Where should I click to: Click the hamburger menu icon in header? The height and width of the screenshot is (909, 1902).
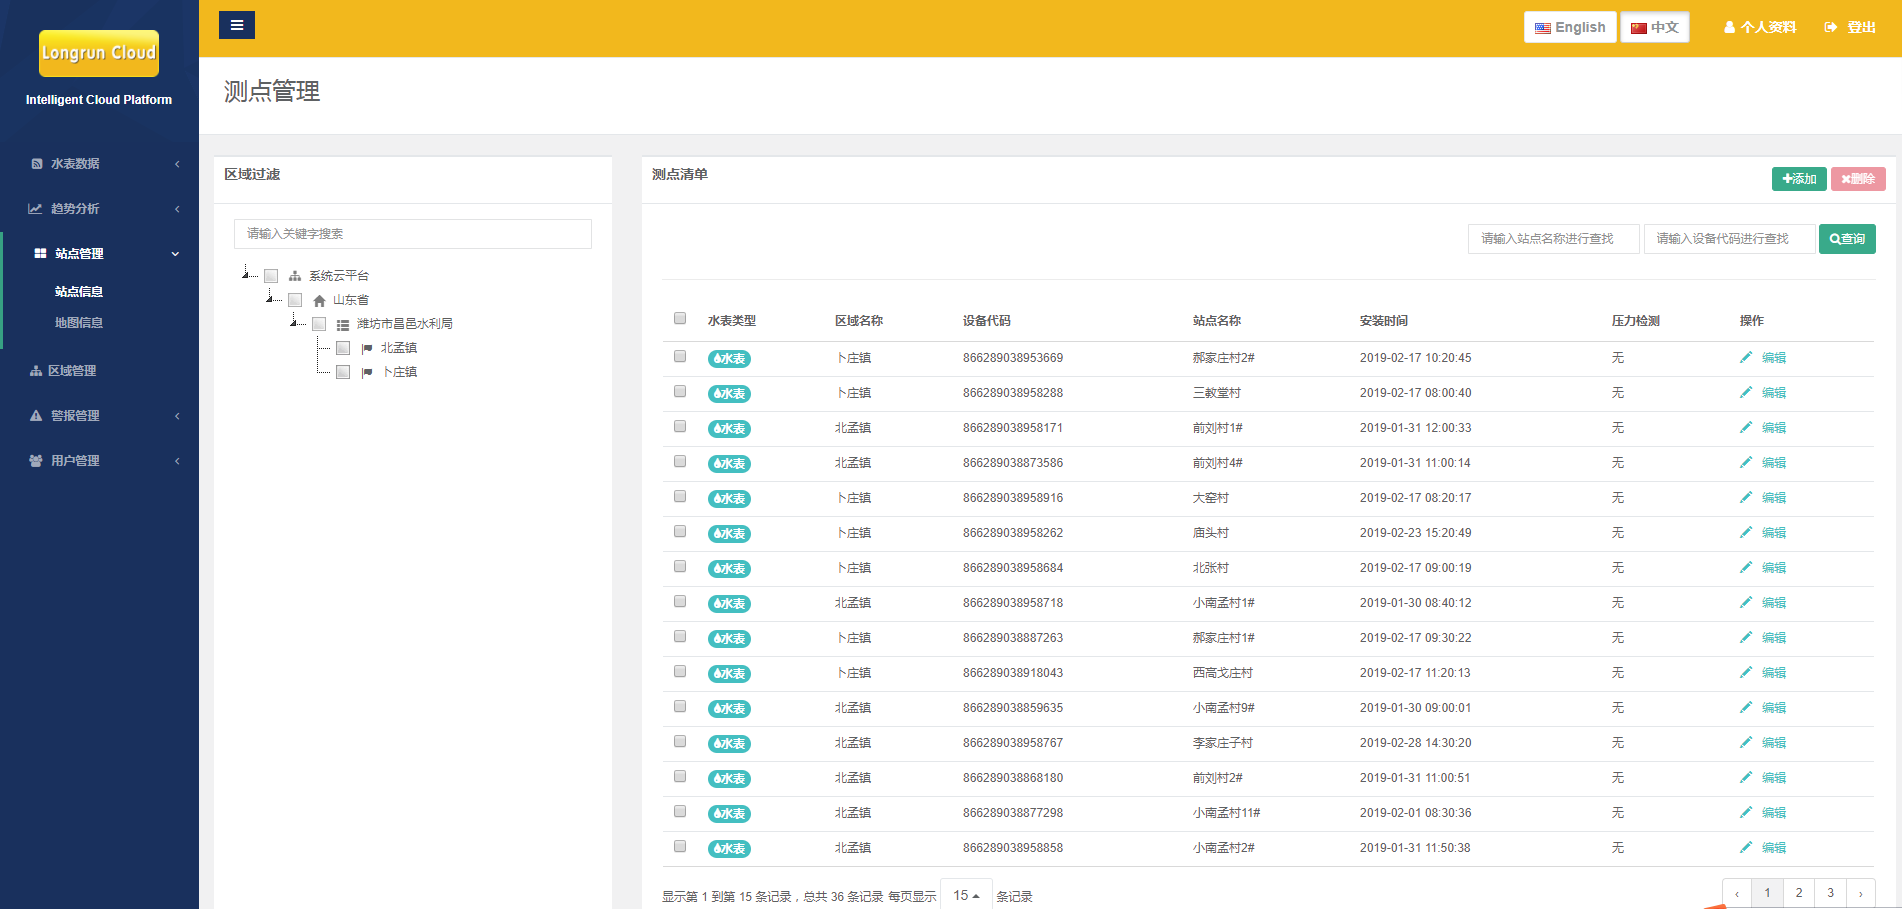point(236,25)
